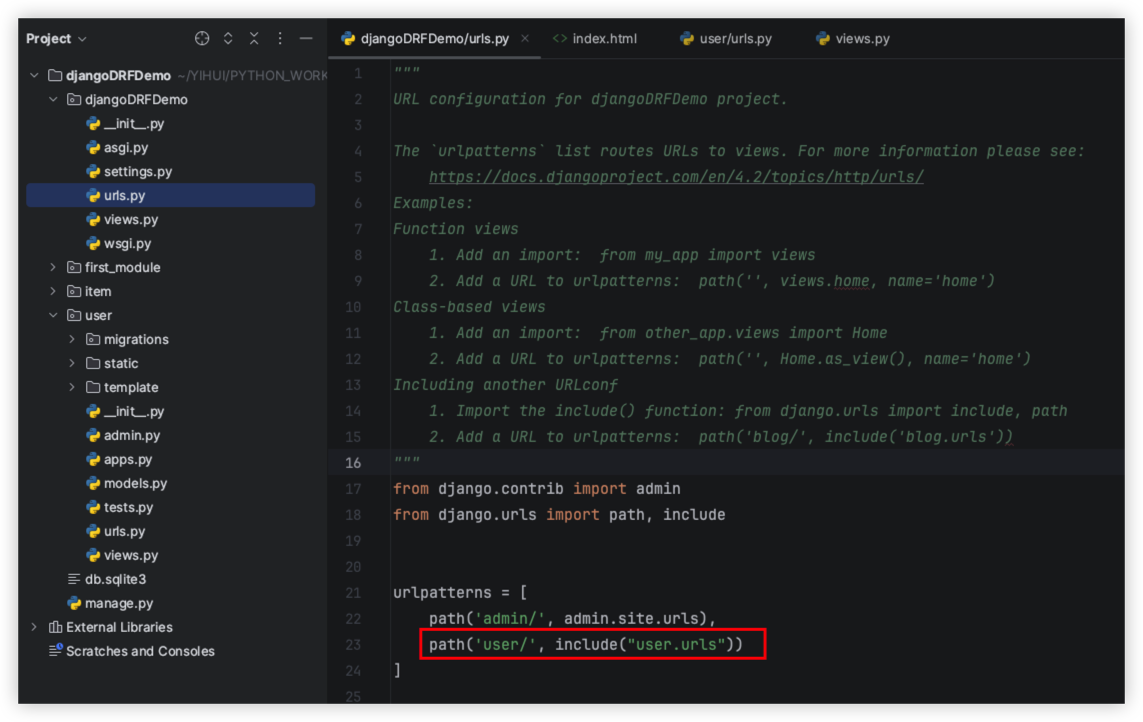
Task: Click the Select Opened File crosshair icon
Action: click(202, 38)
